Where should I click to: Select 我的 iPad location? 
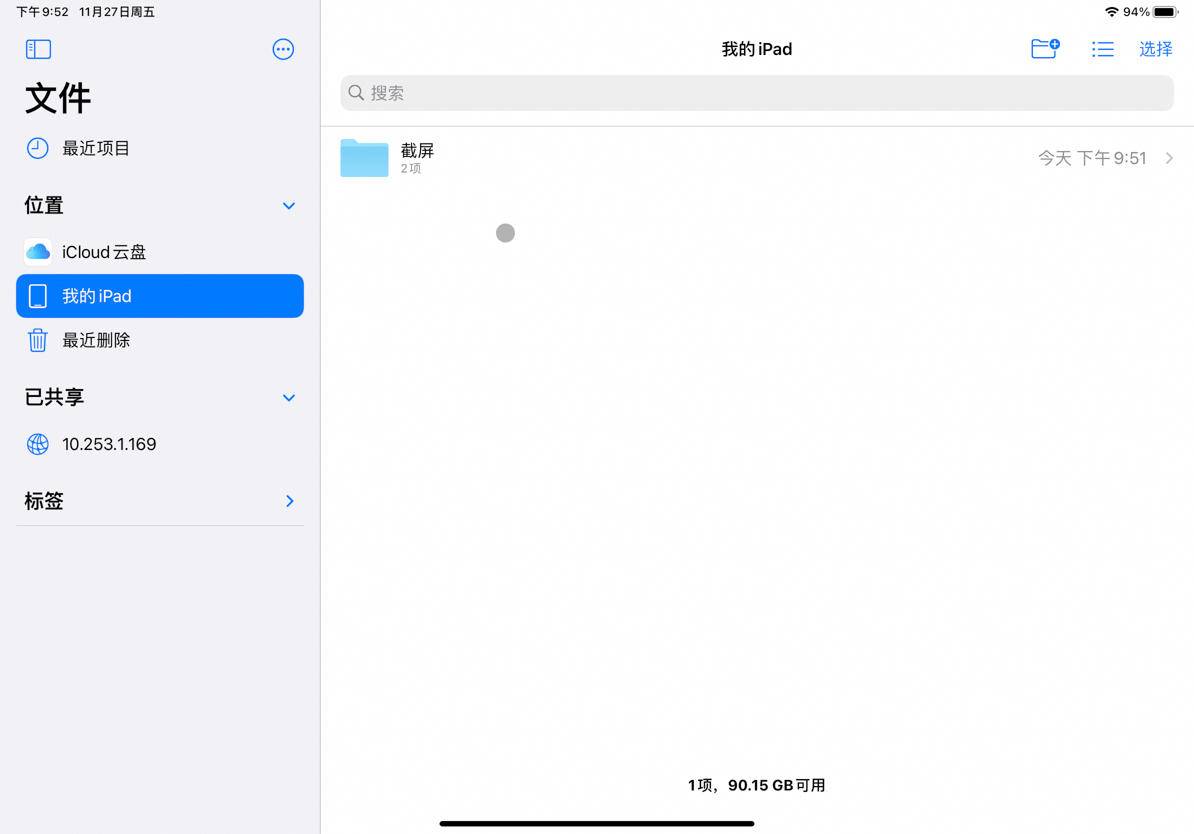pyautogui.click(x=160, y=296)
